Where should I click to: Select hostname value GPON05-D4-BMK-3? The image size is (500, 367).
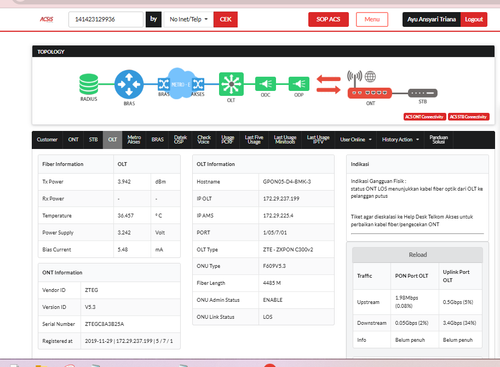click(287, 182)
